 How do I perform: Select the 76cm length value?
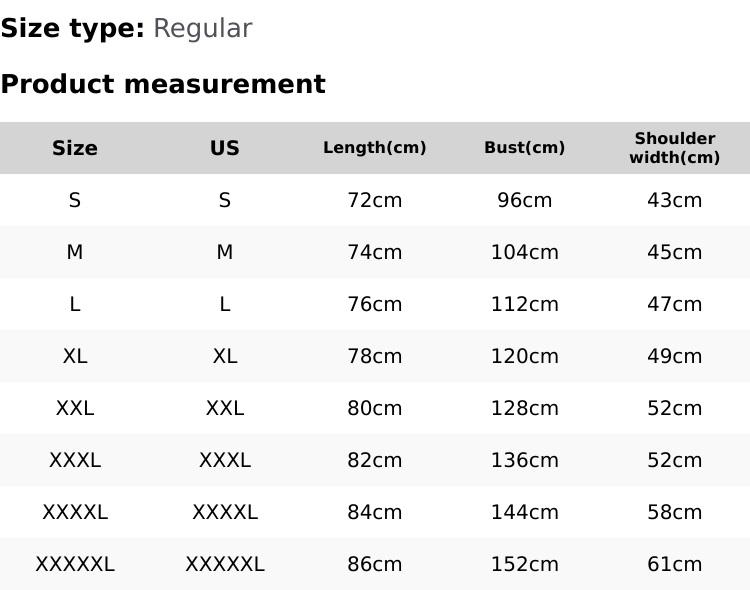click(375, 304)
